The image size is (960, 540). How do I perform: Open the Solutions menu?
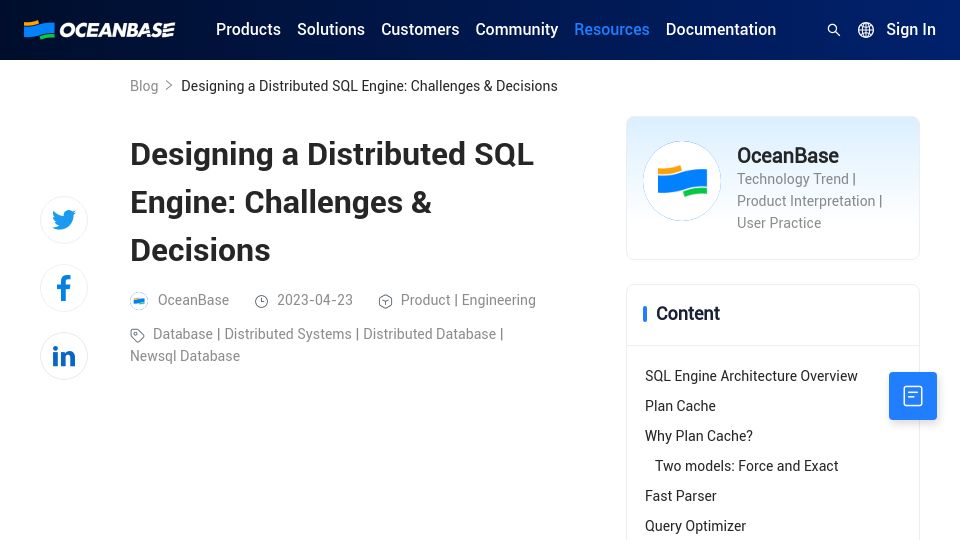click(331, 29)
